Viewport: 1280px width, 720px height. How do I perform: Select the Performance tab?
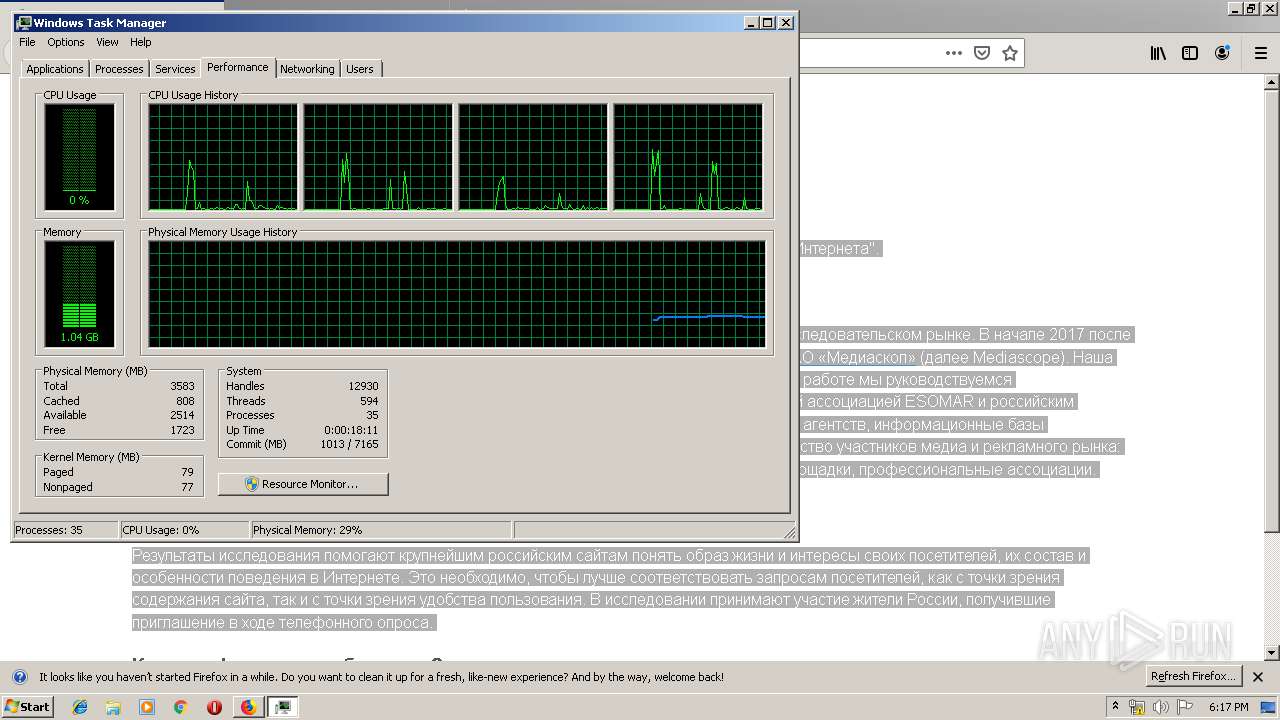click(x=238, y=67)
